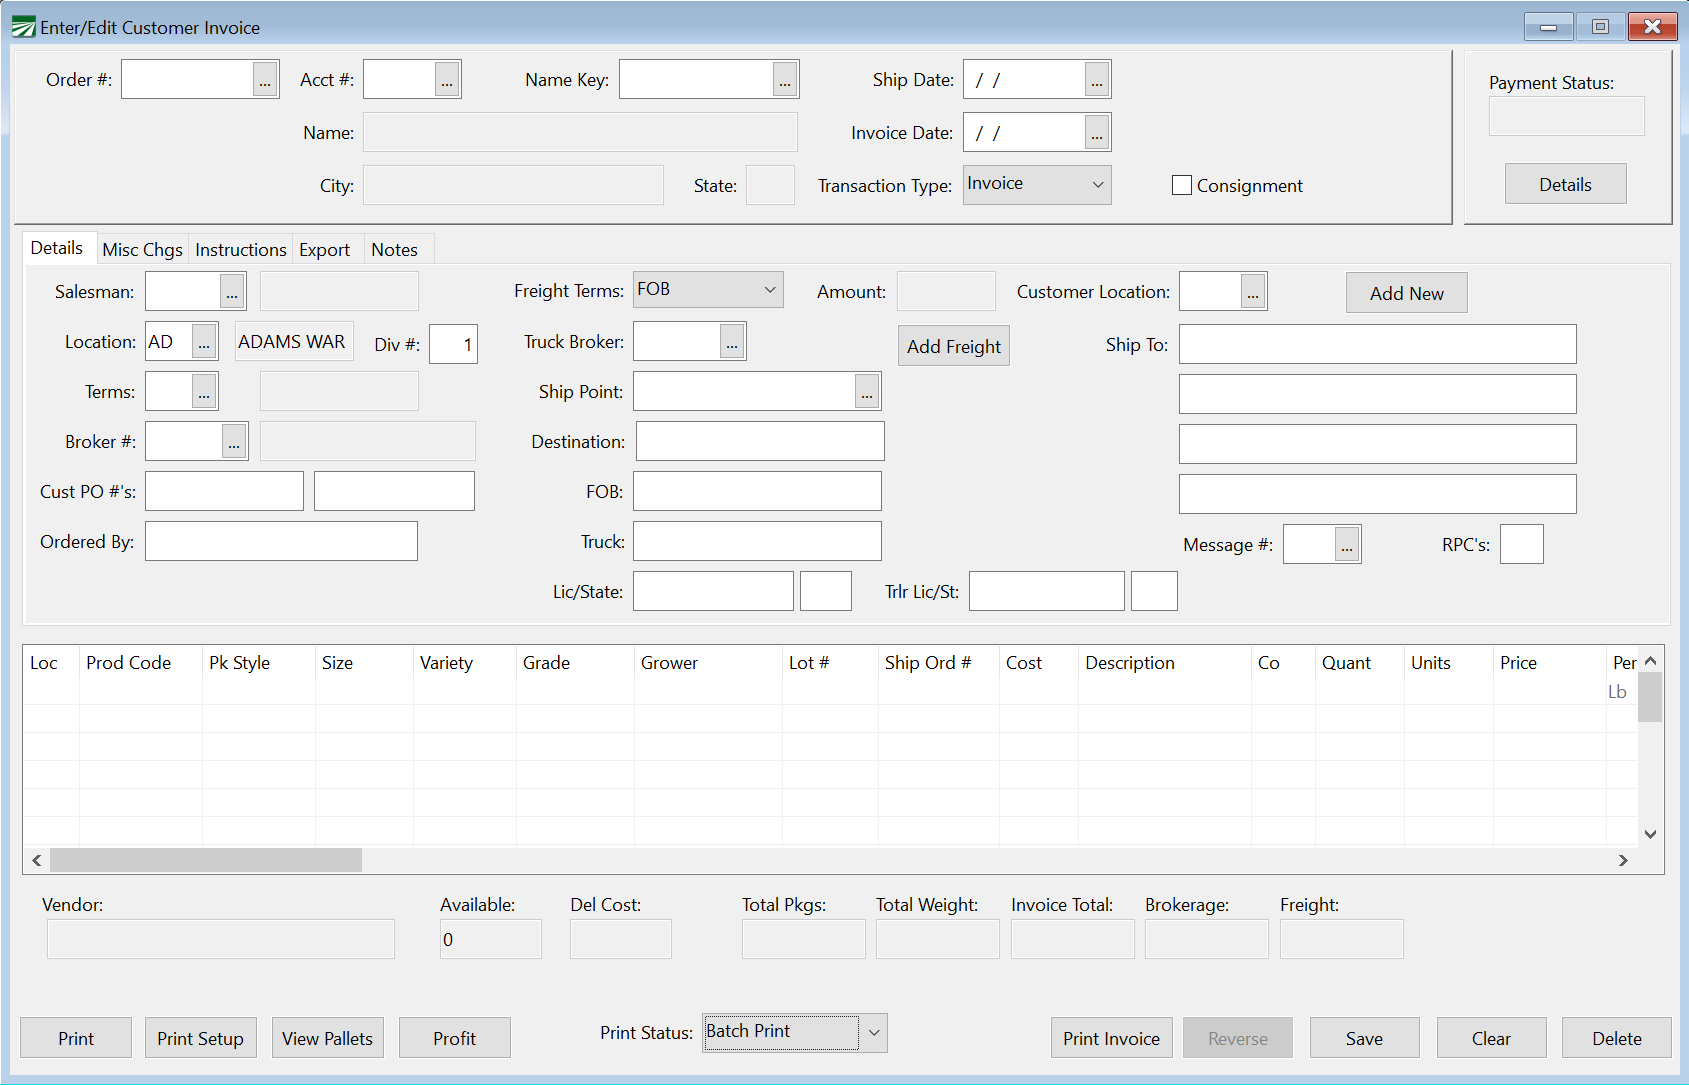Viewport: 1689px width, 1085px height.
Task: Switch to the Misc Chgs tab
Action: [142, 250]
